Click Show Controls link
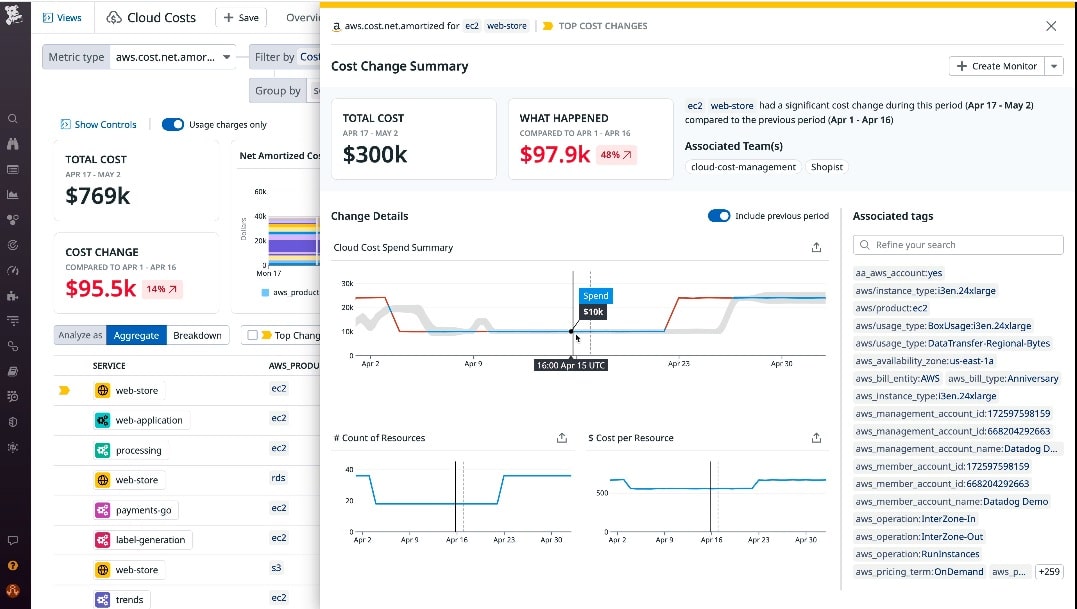This screenshot has height=609, width=1077. coord(98,124)
